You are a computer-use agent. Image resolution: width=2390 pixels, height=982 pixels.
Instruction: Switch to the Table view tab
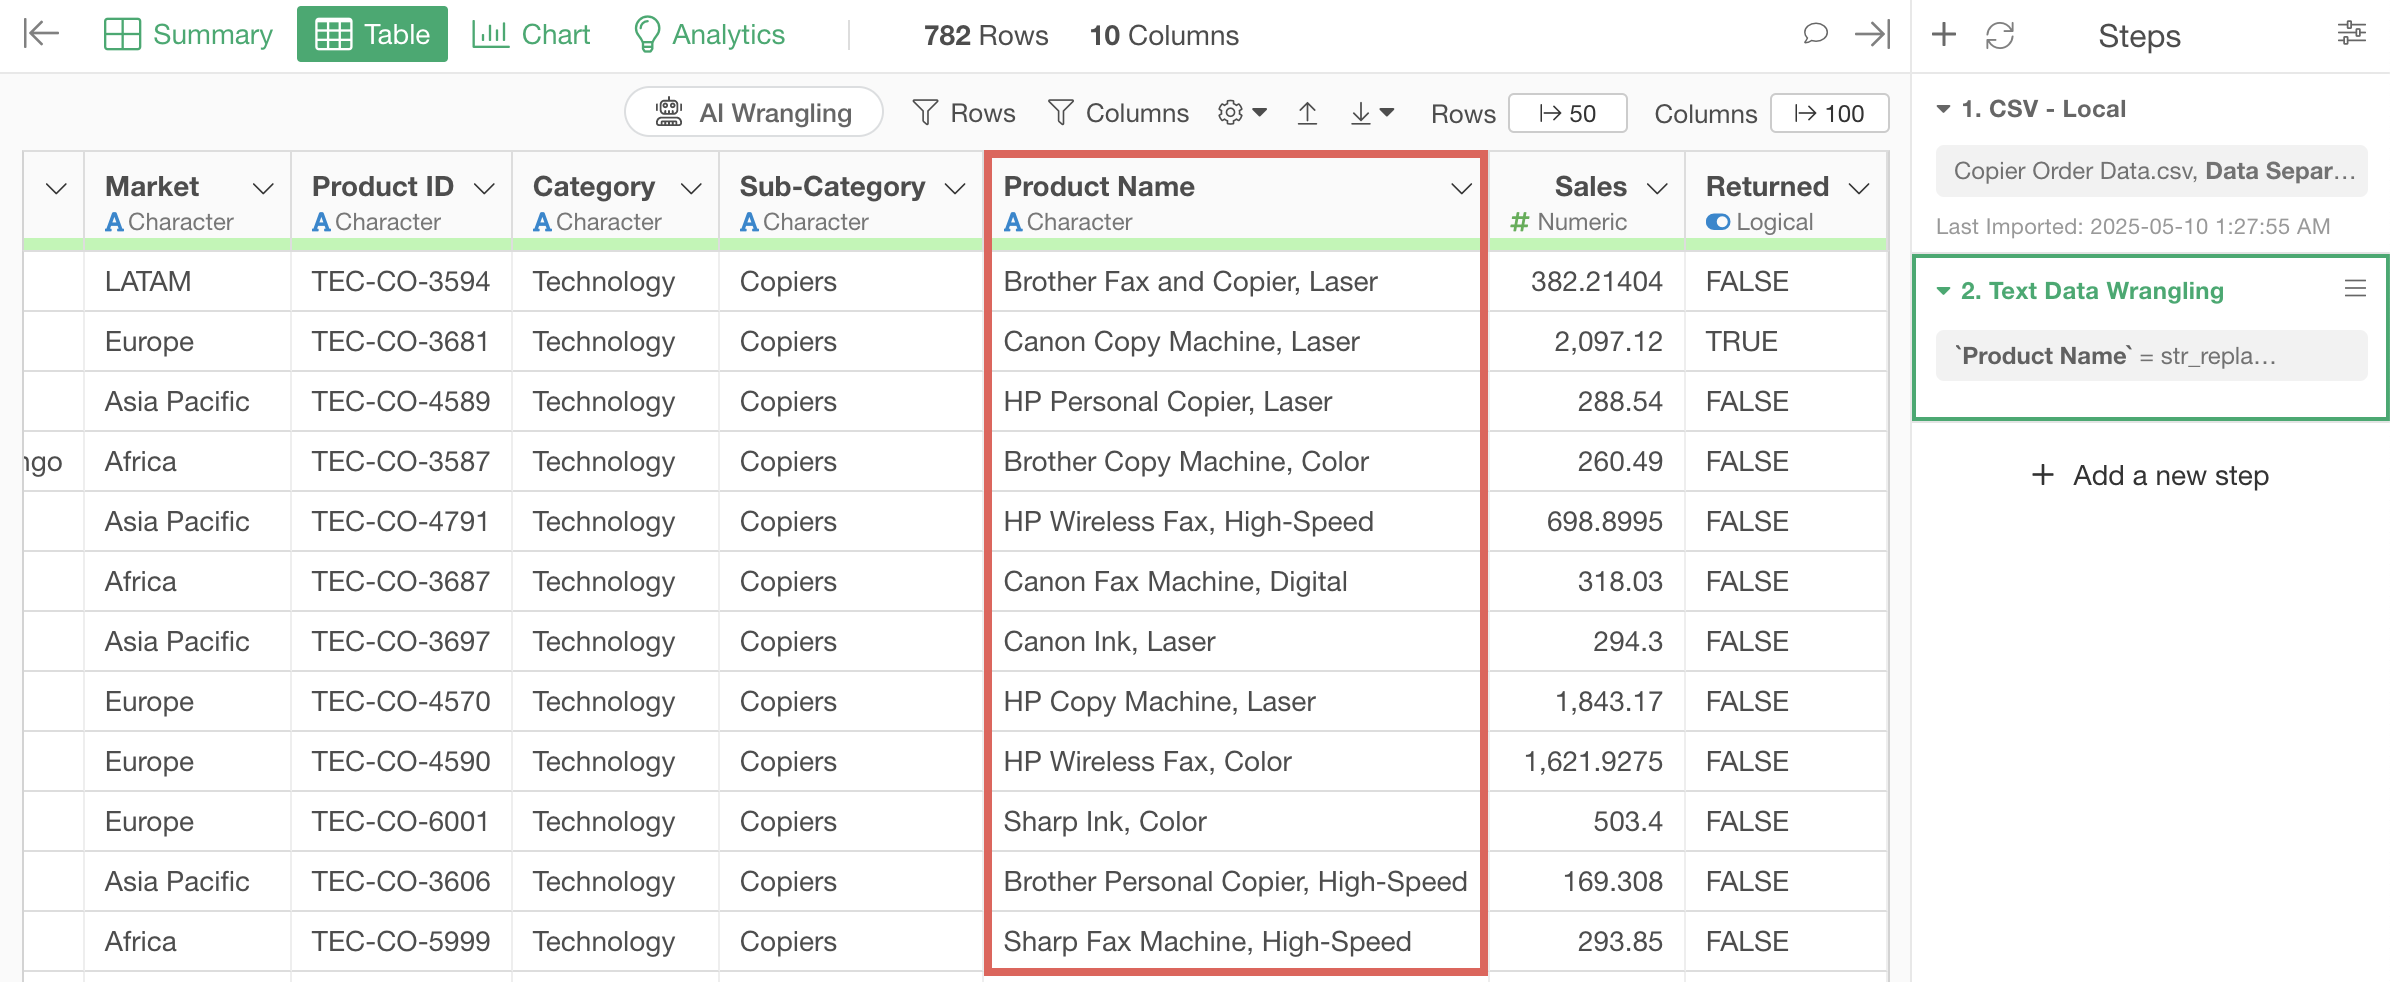point(372,34)
